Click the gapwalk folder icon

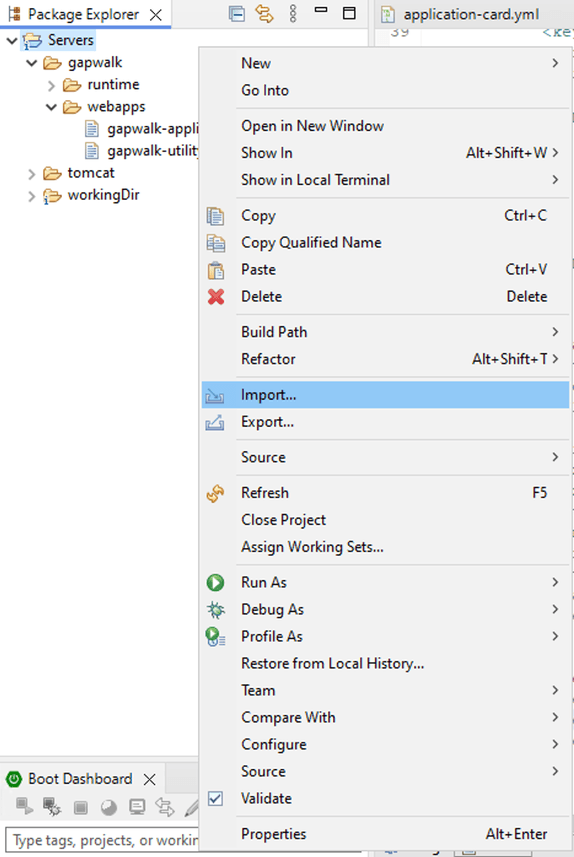(52, 63)
